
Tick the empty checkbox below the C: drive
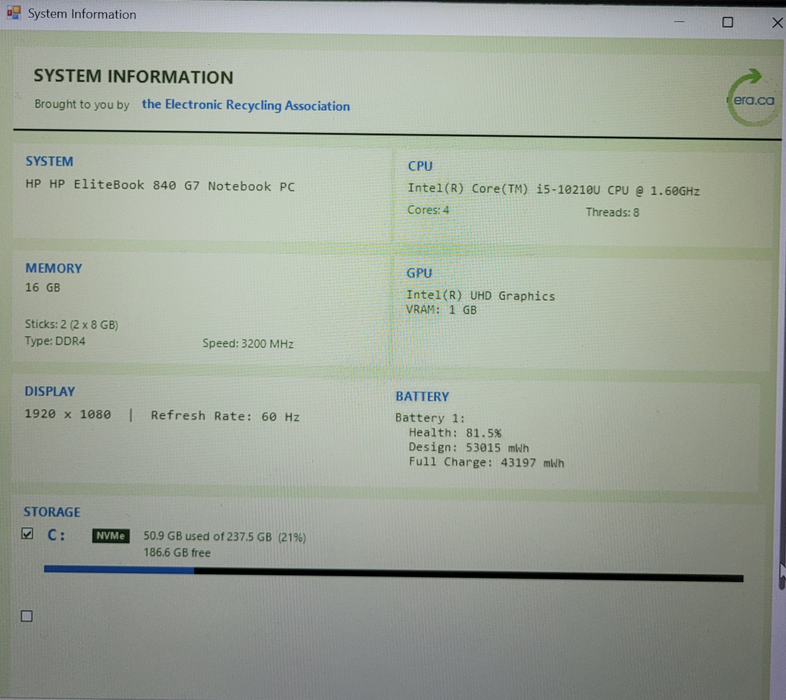tap(27, 616)
